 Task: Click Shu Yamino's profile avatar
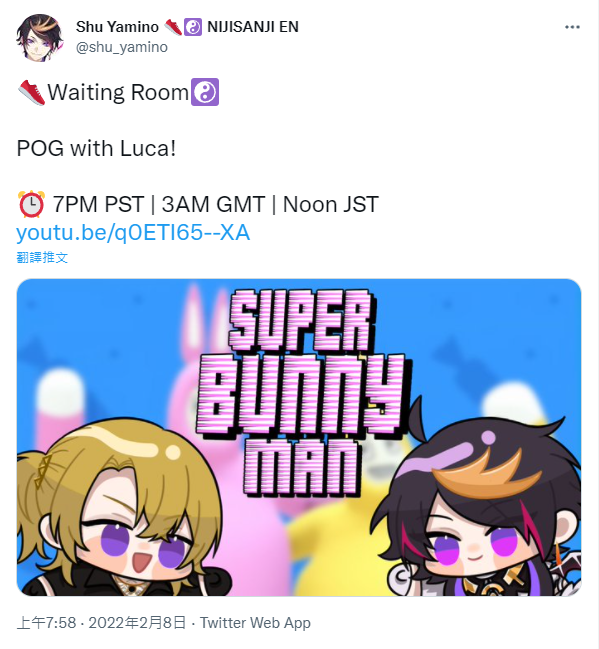tap(39, 38)
